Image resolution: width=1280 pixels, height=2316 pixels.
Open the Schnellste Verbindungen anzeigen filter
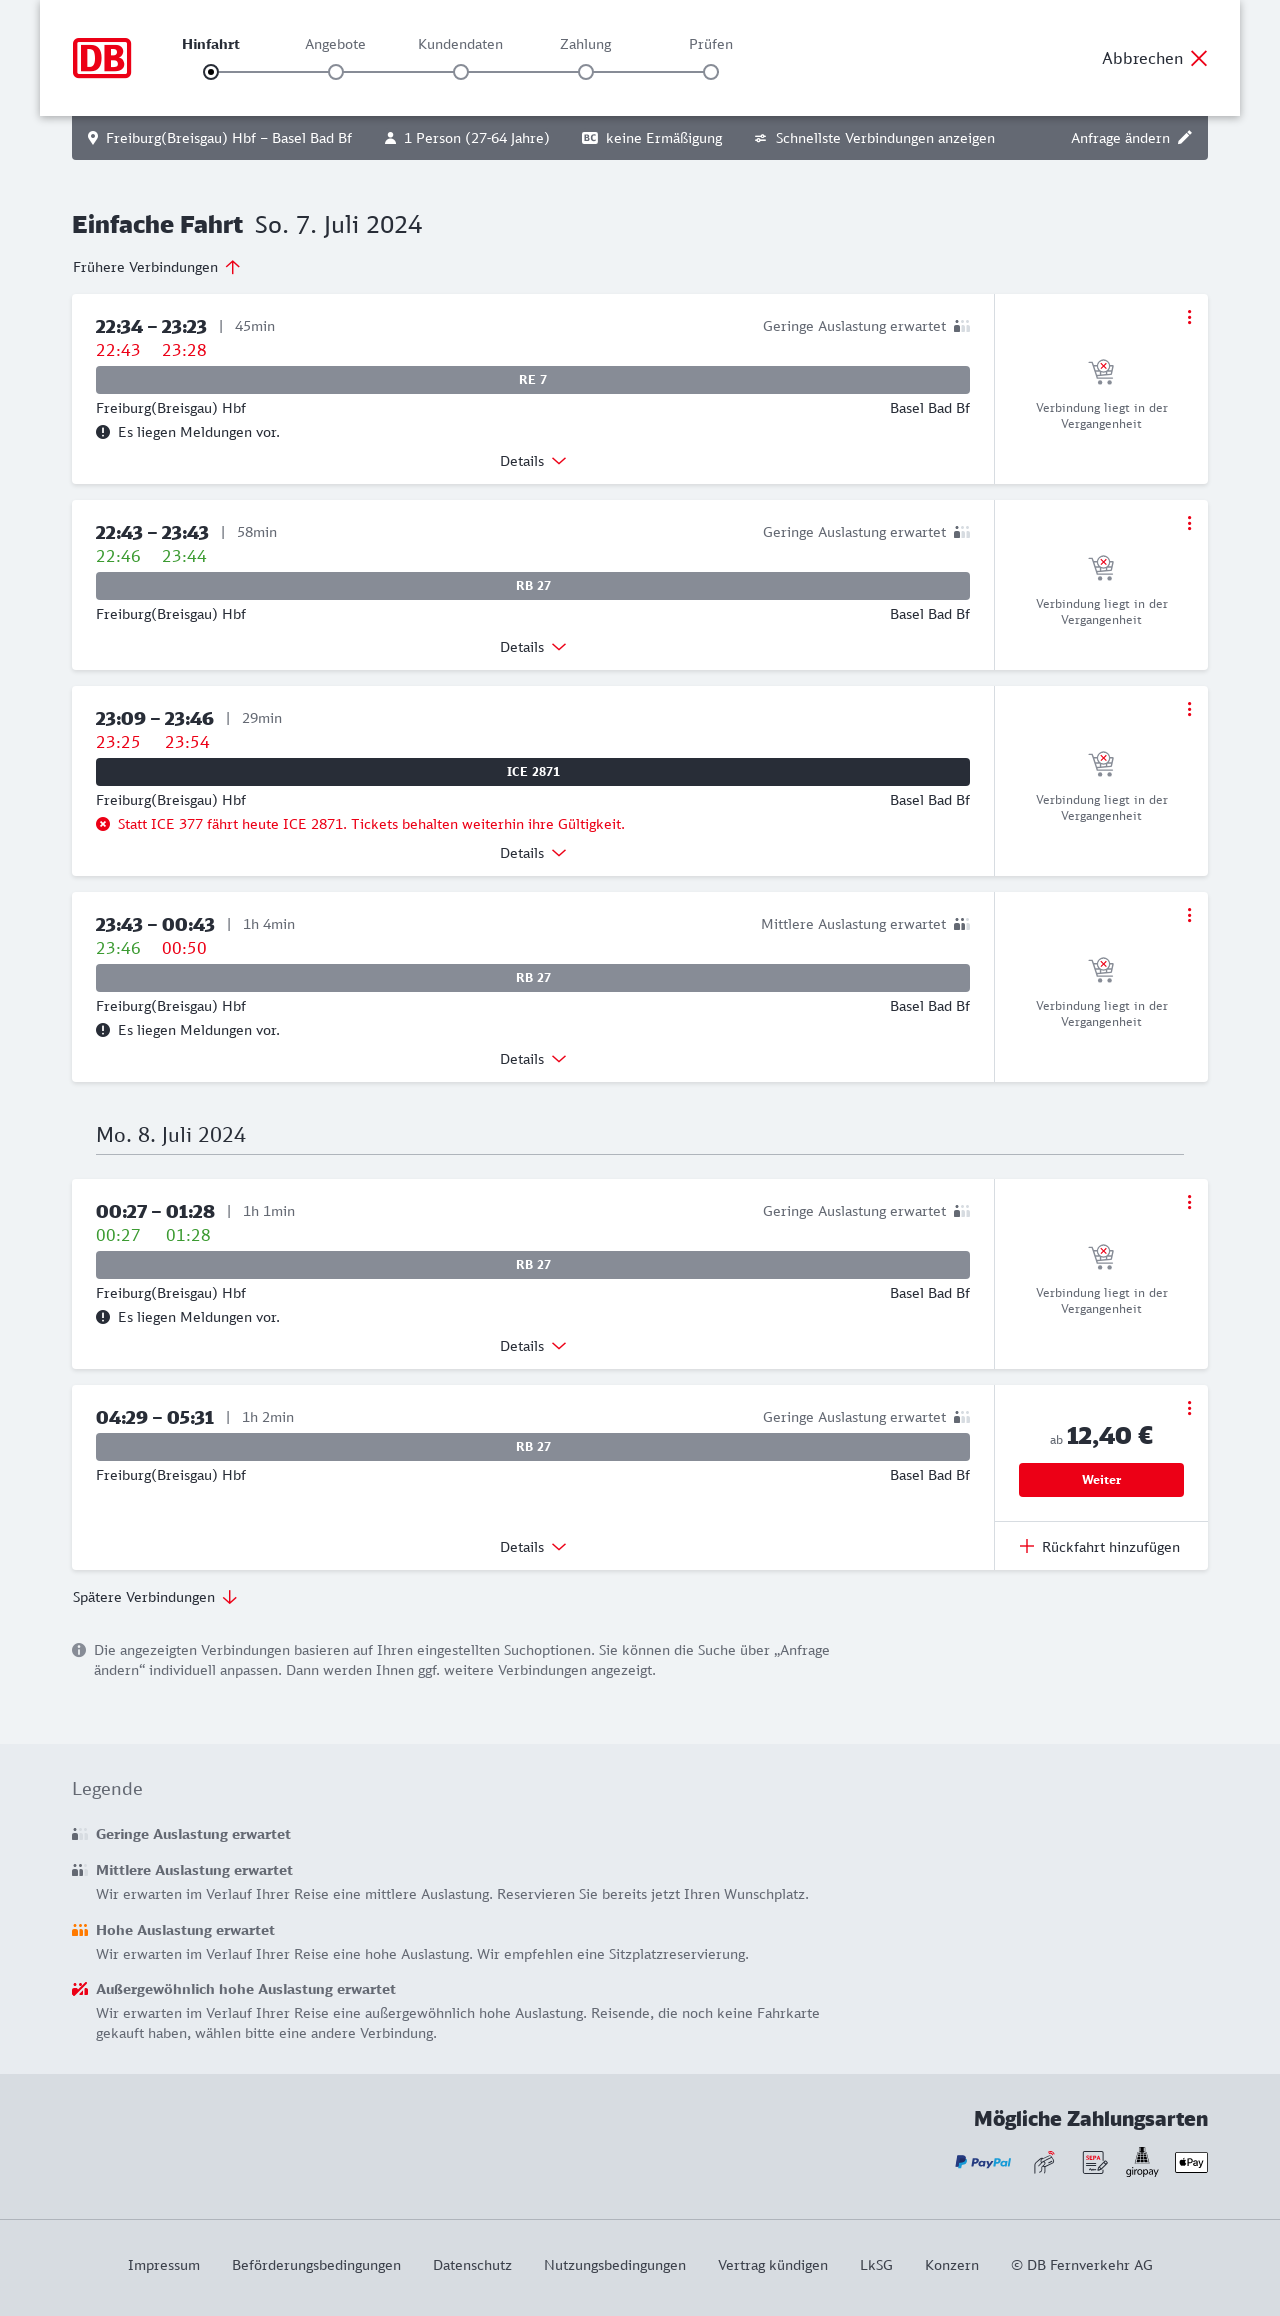875,138
